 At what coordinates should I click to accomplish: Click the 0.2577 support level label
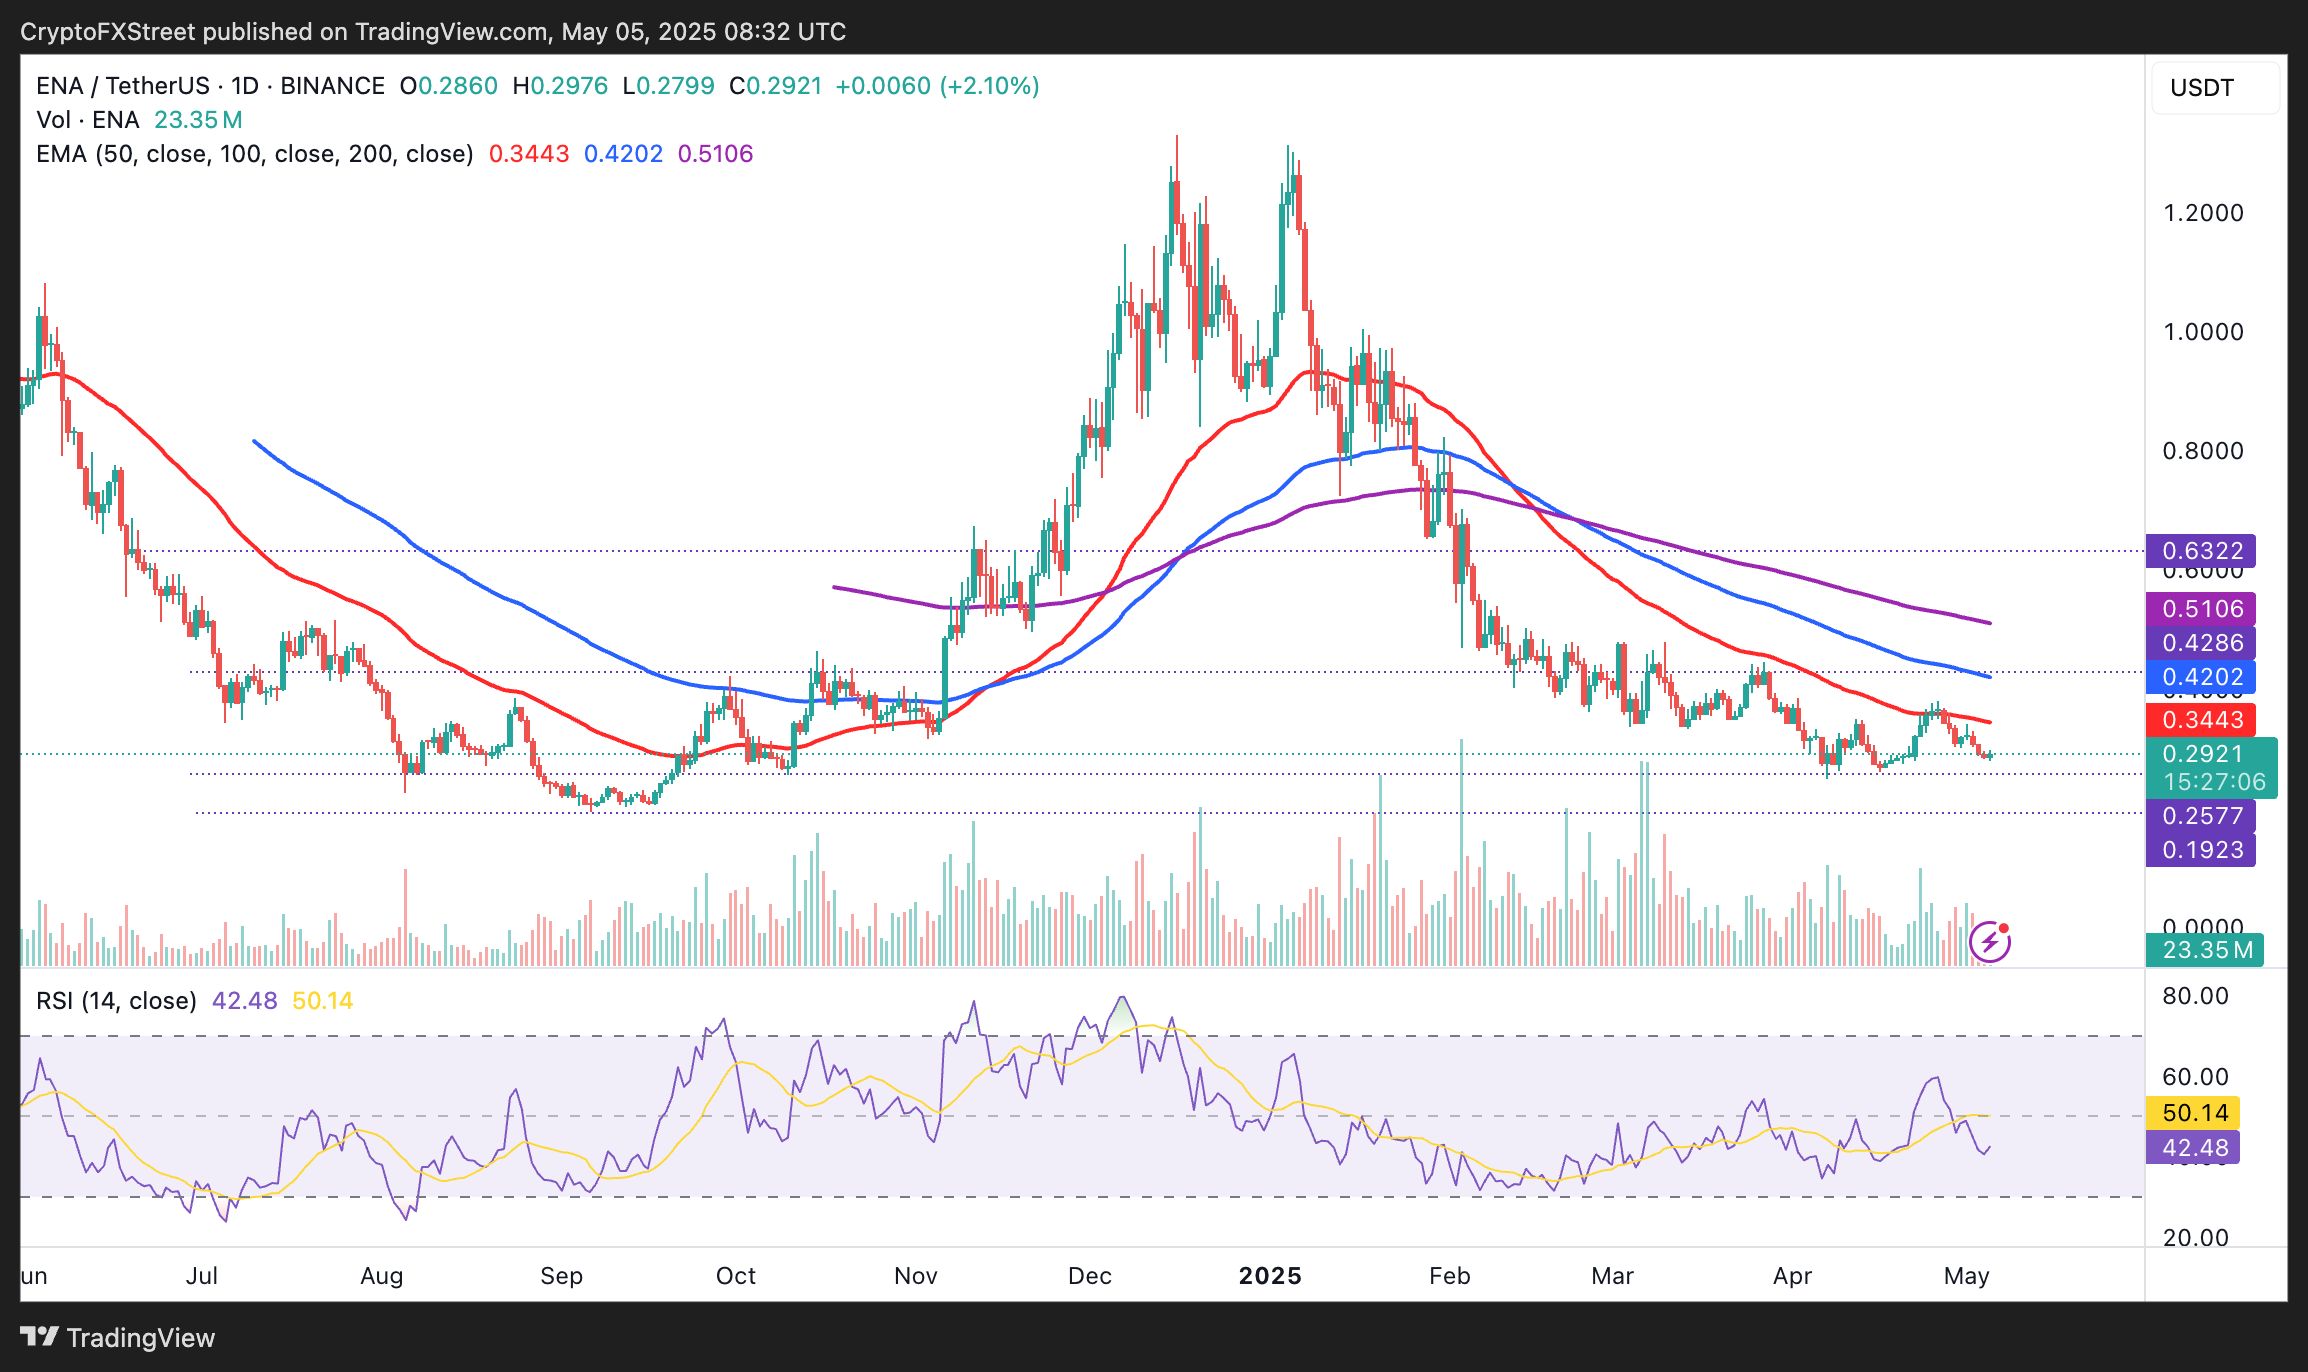(2201, 816)
